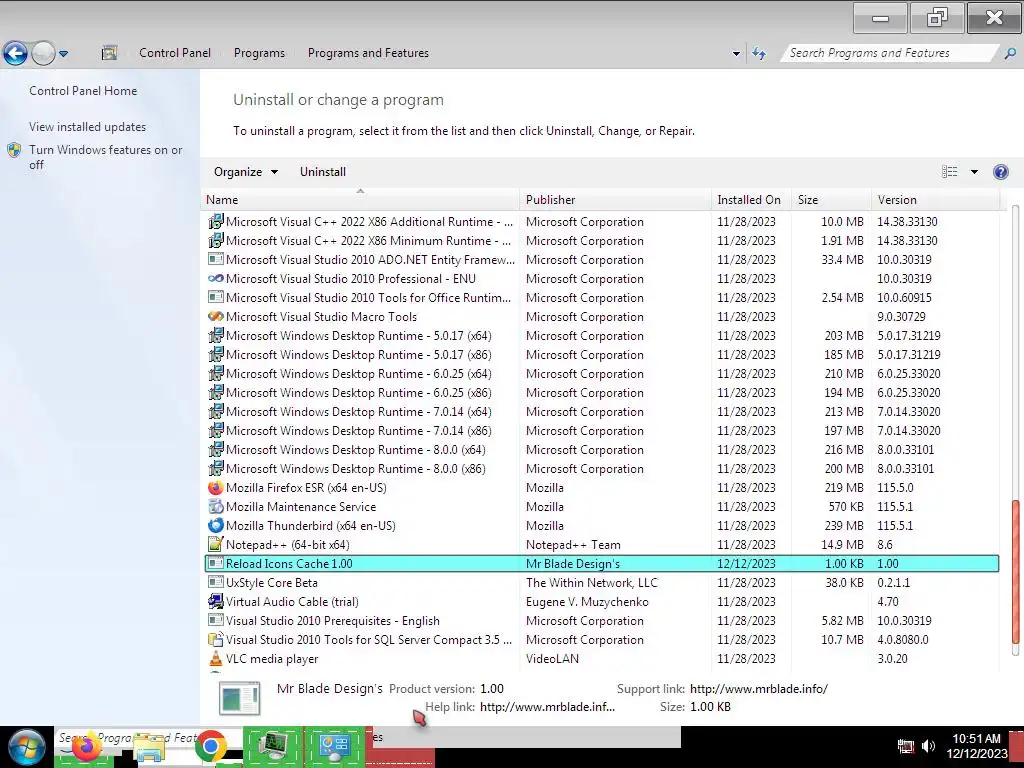
Task: Select the Mozilla Thunderbird icon
Action: (216, 526)
